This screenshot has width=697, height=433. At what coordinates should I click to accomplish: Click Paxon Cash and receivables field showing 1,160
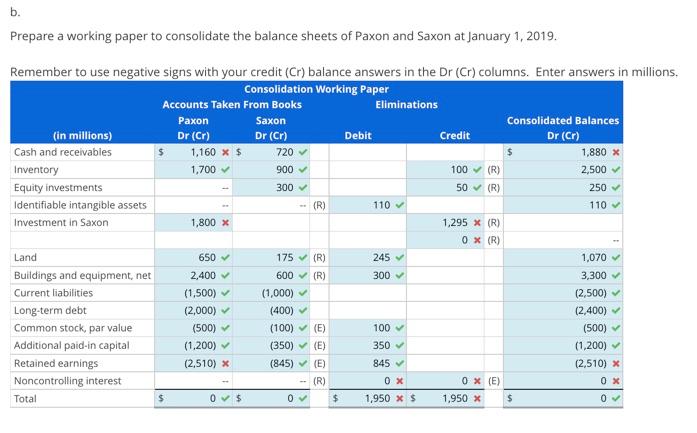tap(193, 152)
